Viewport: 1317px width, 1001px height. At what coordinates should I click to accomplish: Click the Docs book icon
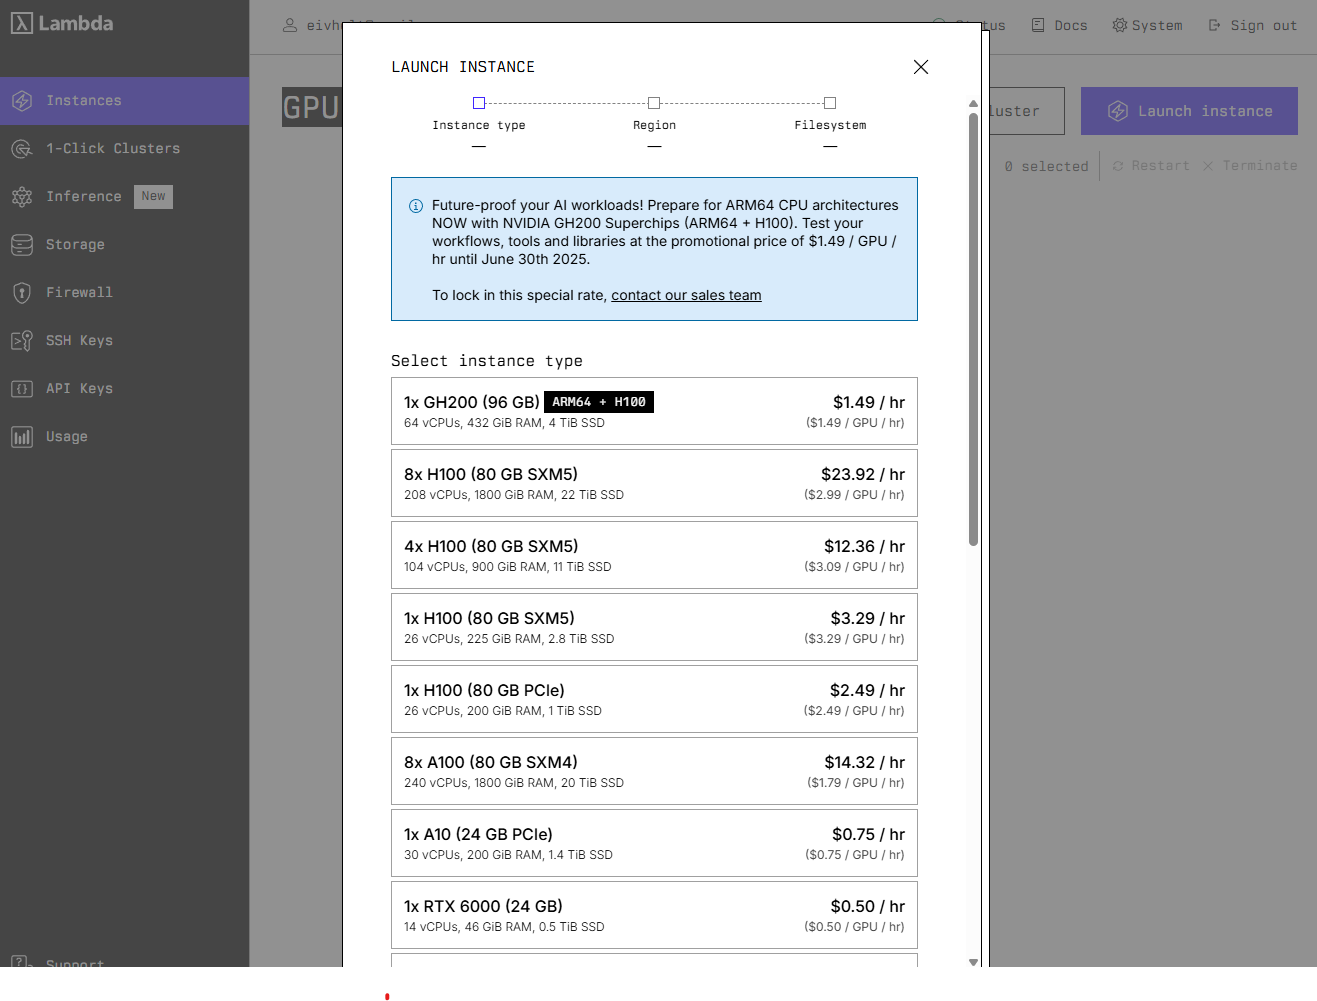click(x=1038, y=25)
